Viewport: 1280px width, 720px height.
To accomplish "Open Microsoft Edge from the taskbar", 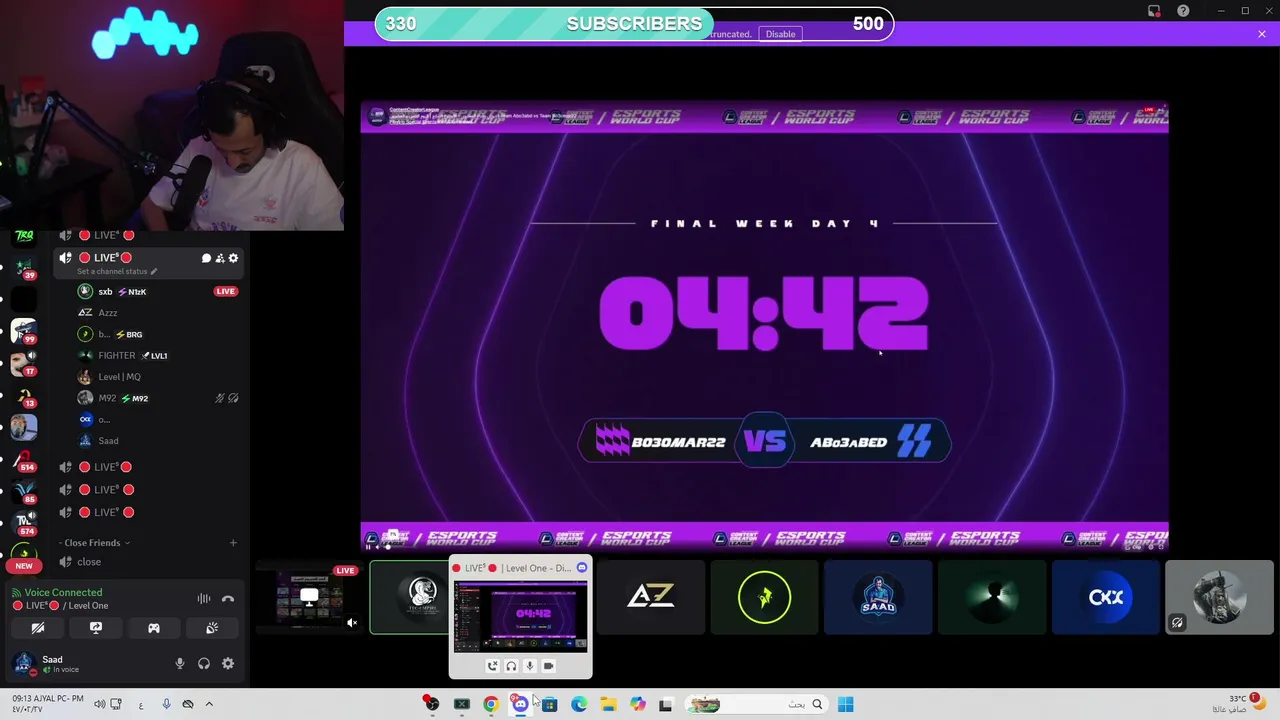I will point(579,704).
